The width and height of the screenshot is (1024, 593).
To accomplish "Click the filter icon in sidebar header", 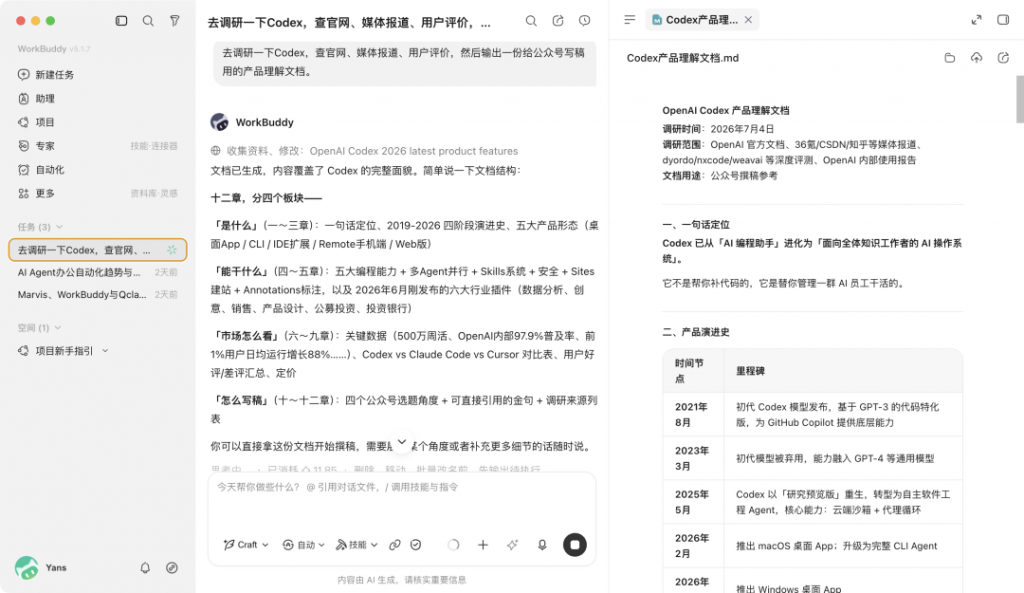I will coord(174,21).
